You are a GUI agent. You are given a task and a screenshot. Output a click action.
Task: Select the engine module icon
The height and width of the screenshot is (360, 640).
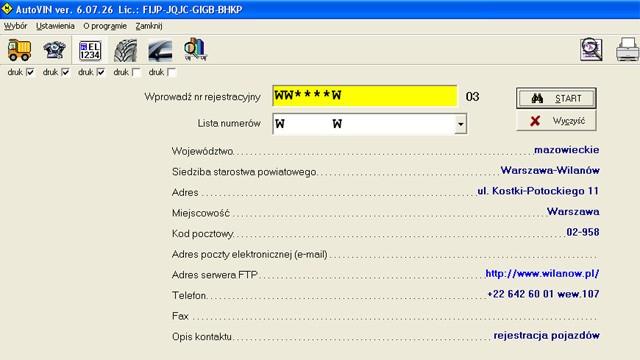54,50
